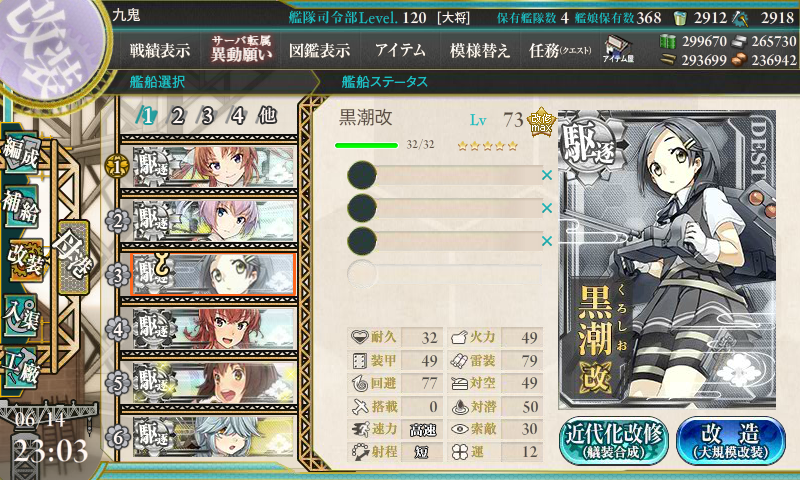This screenshot has height=480, width=800.
Task: Select the flagship ship banner in slot 1
Action: tap(214, 166)
